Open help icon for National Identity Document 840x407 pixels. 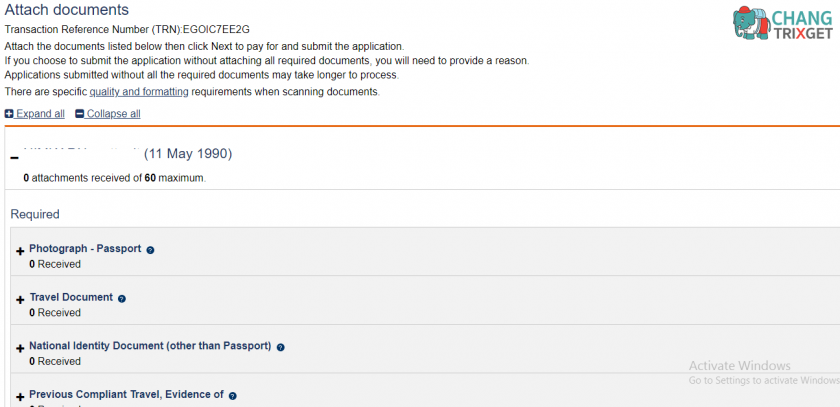click(280, 348)
